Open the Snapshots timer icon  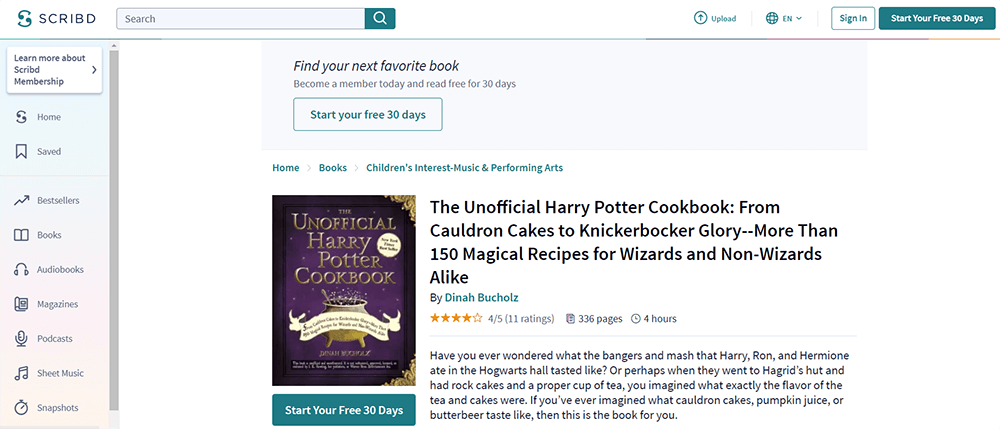click(x=21, y=408)
